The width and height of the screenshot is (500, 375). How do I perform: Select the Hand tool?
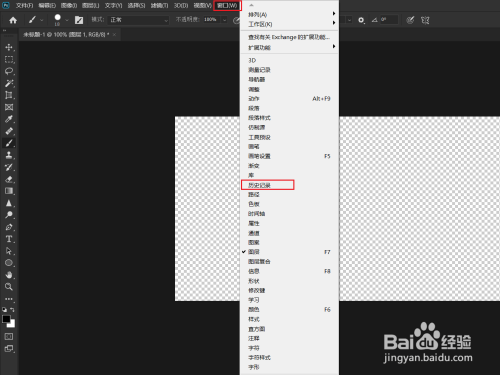pos(9,275)
